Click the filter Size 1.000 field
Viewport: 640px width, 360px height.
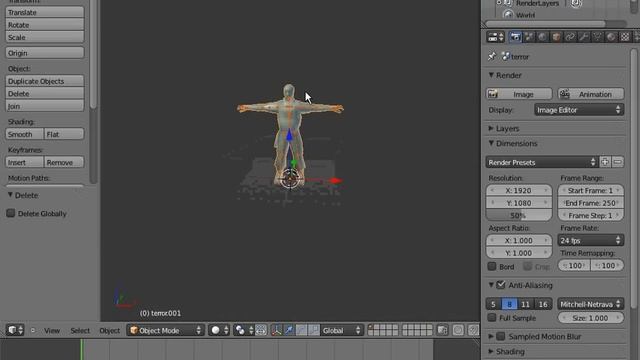coord(591,318)
